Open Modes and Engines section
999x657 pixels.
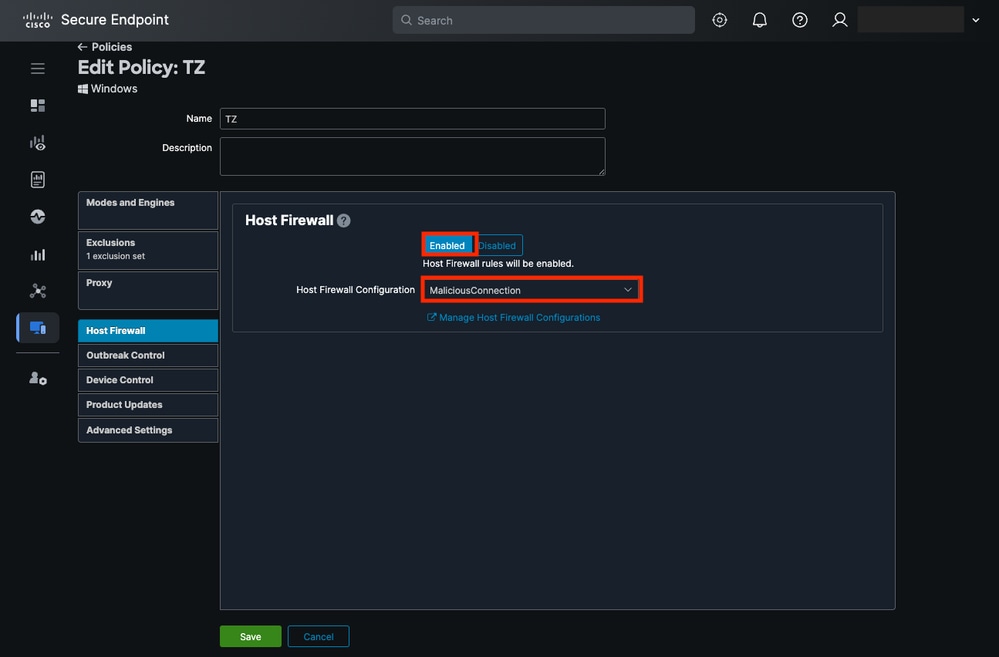pyautogui.click(x=148, y=210)
